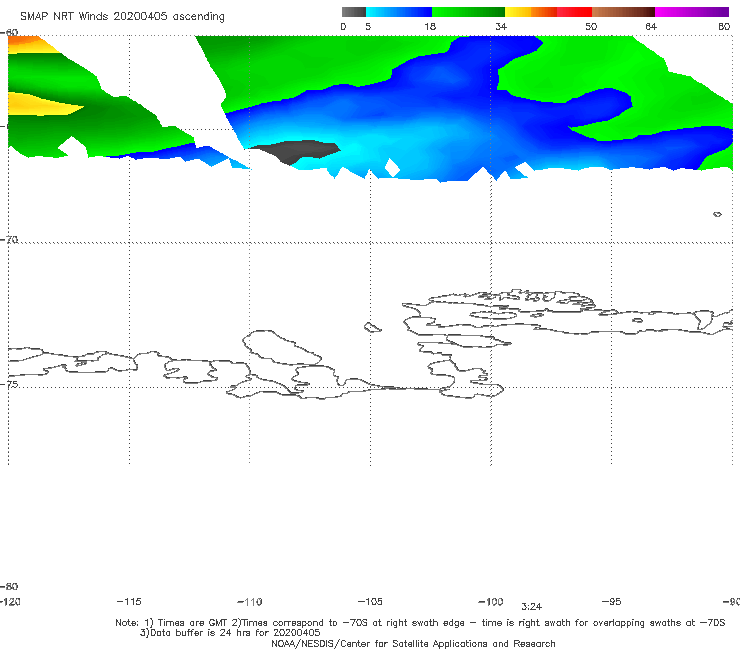Click the longitude label '-105'
This screenshot has width=740, height=650.
coord(370,601)
